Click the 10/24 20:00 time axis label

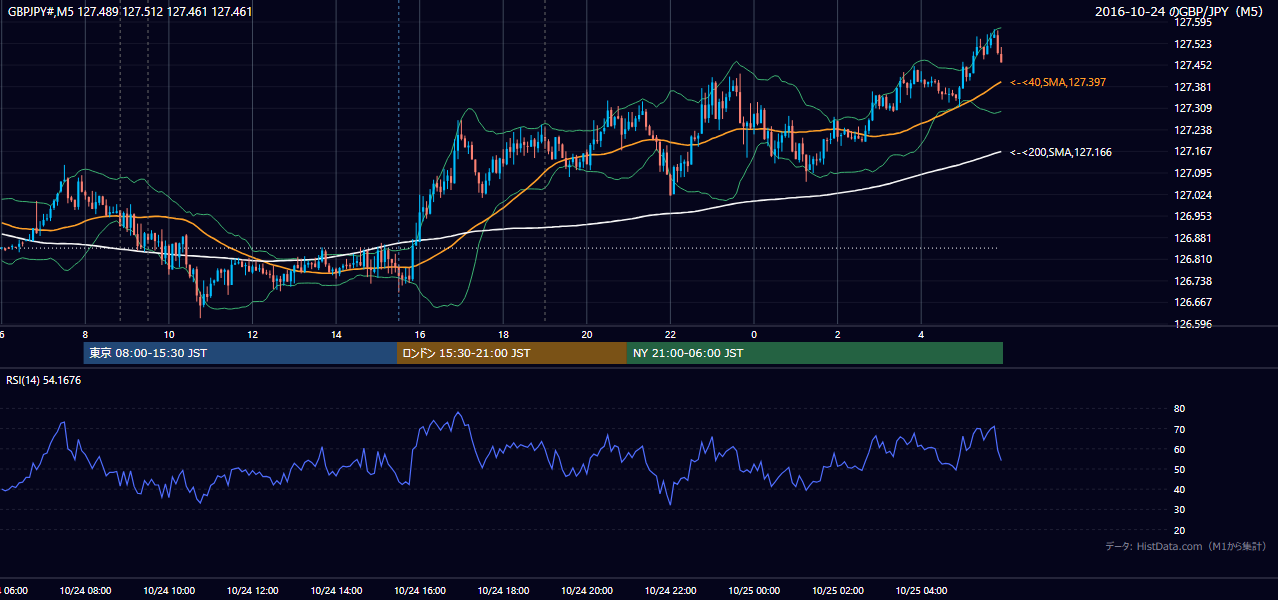pyautogui.click(x=587, y=590)
